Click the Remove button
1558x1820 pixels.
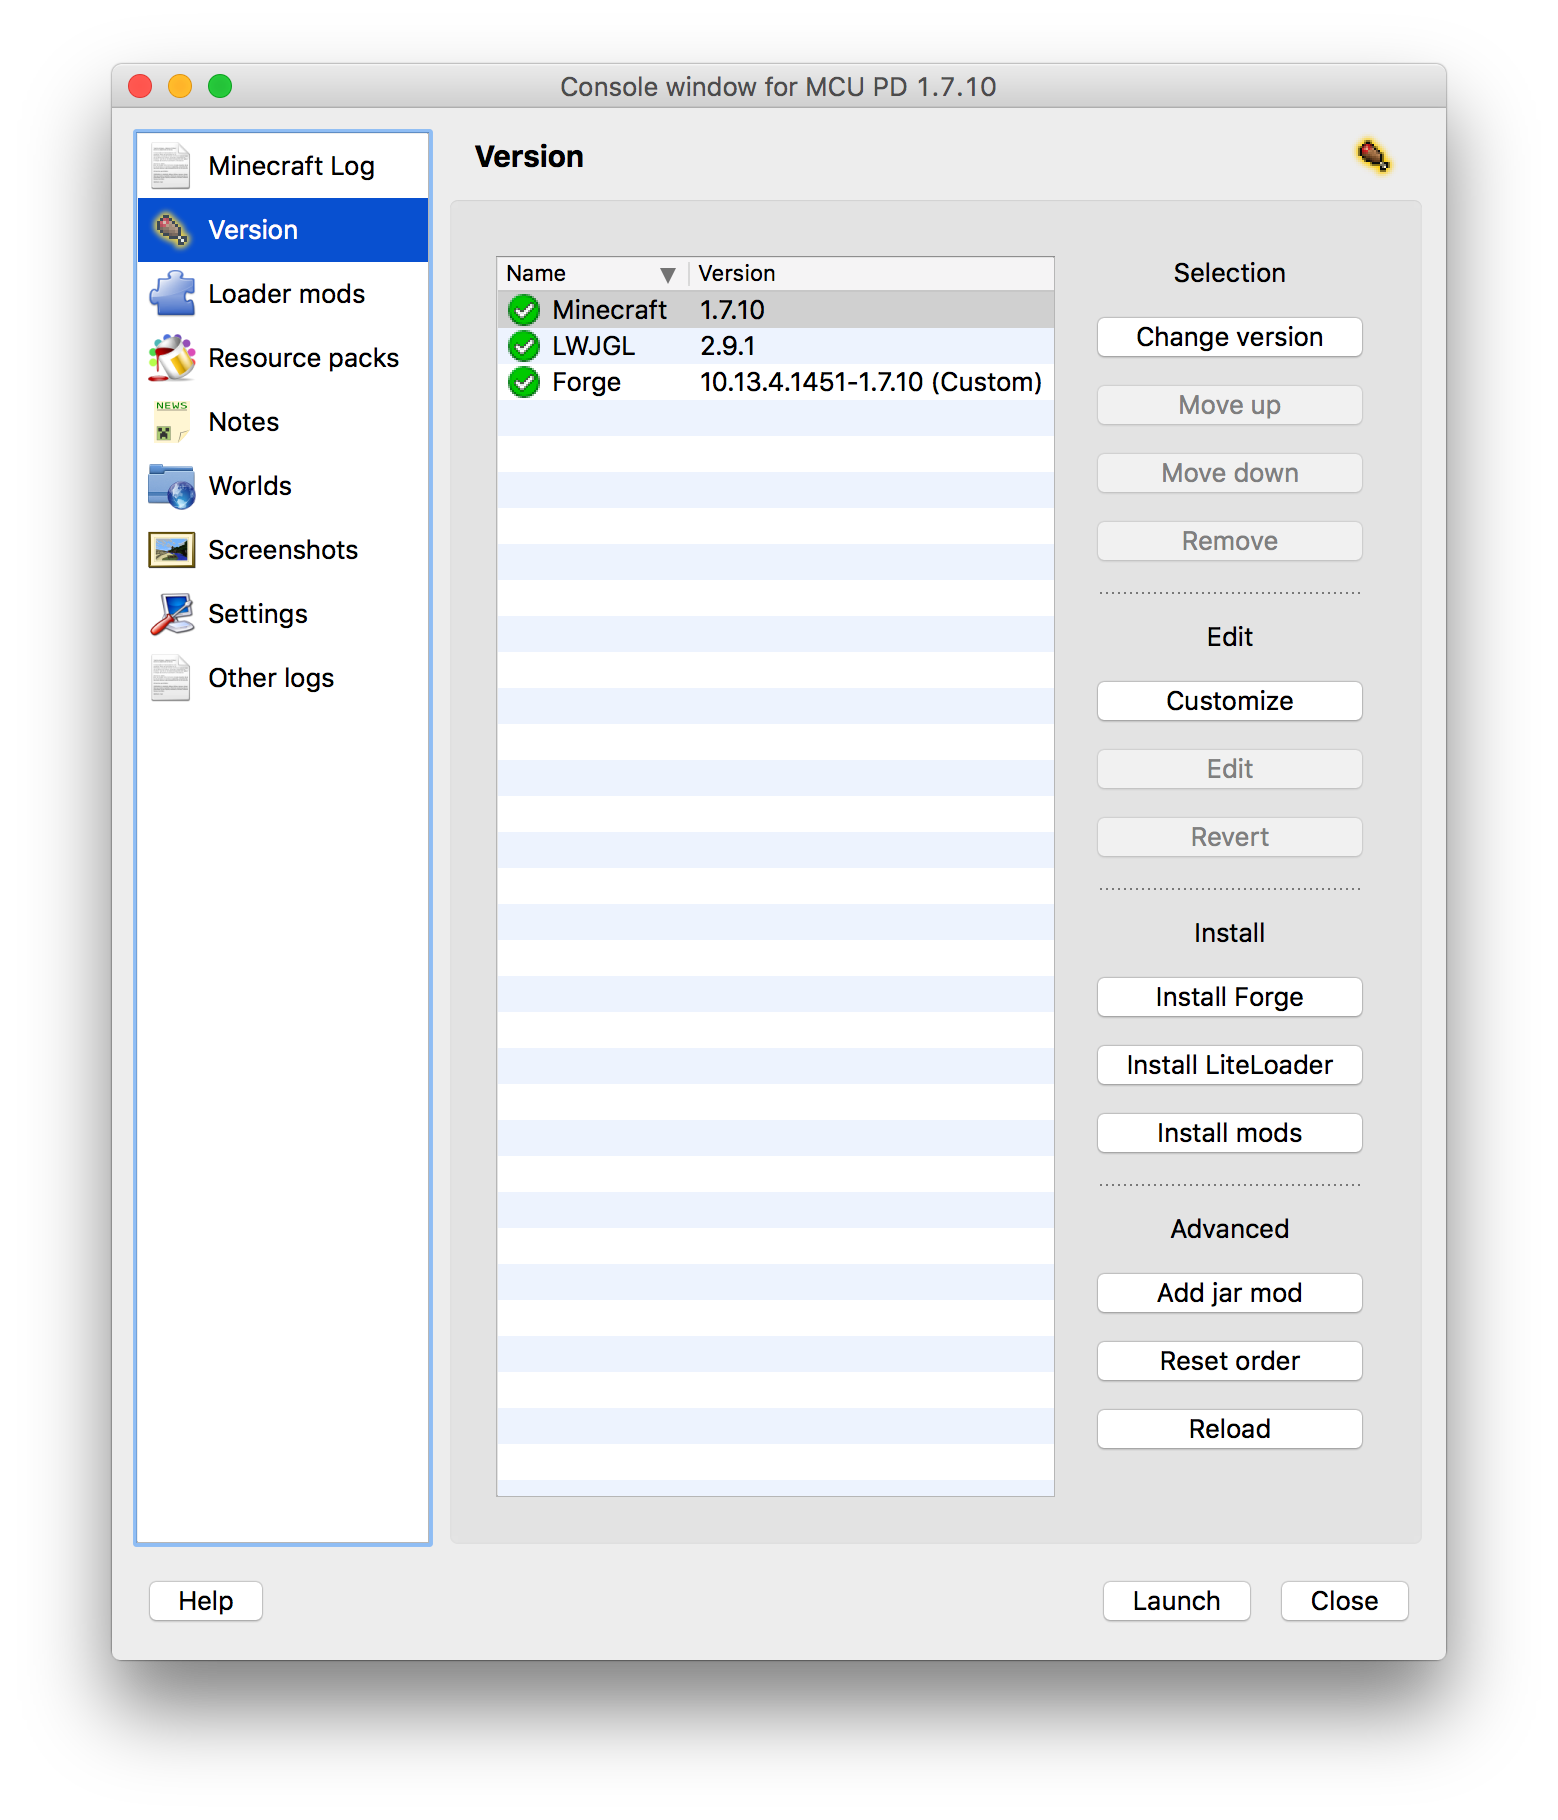click(x=1230, y=541)
